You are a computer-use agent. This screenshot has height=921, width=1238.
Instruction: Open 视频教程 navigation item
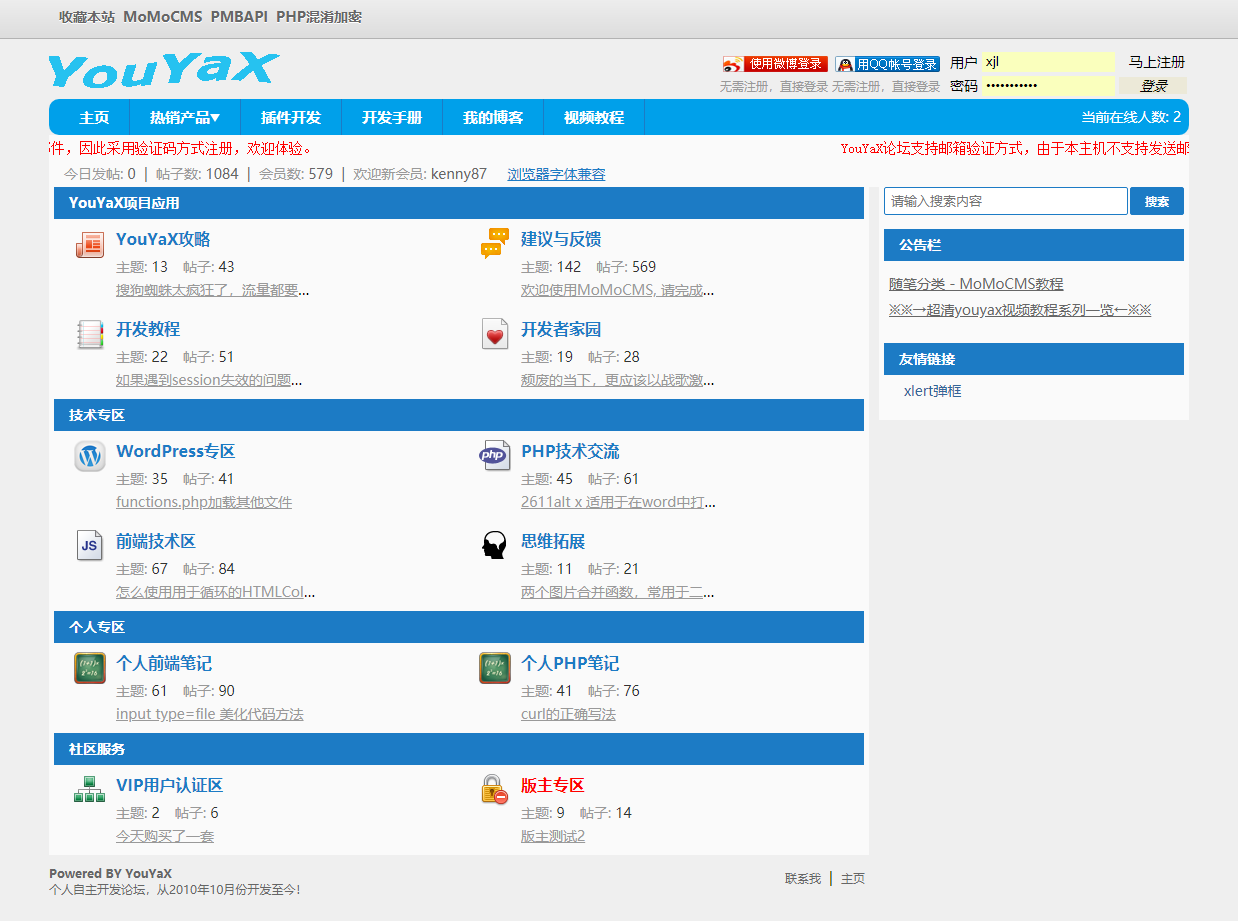pyautogui.click(x=594, y=117)
